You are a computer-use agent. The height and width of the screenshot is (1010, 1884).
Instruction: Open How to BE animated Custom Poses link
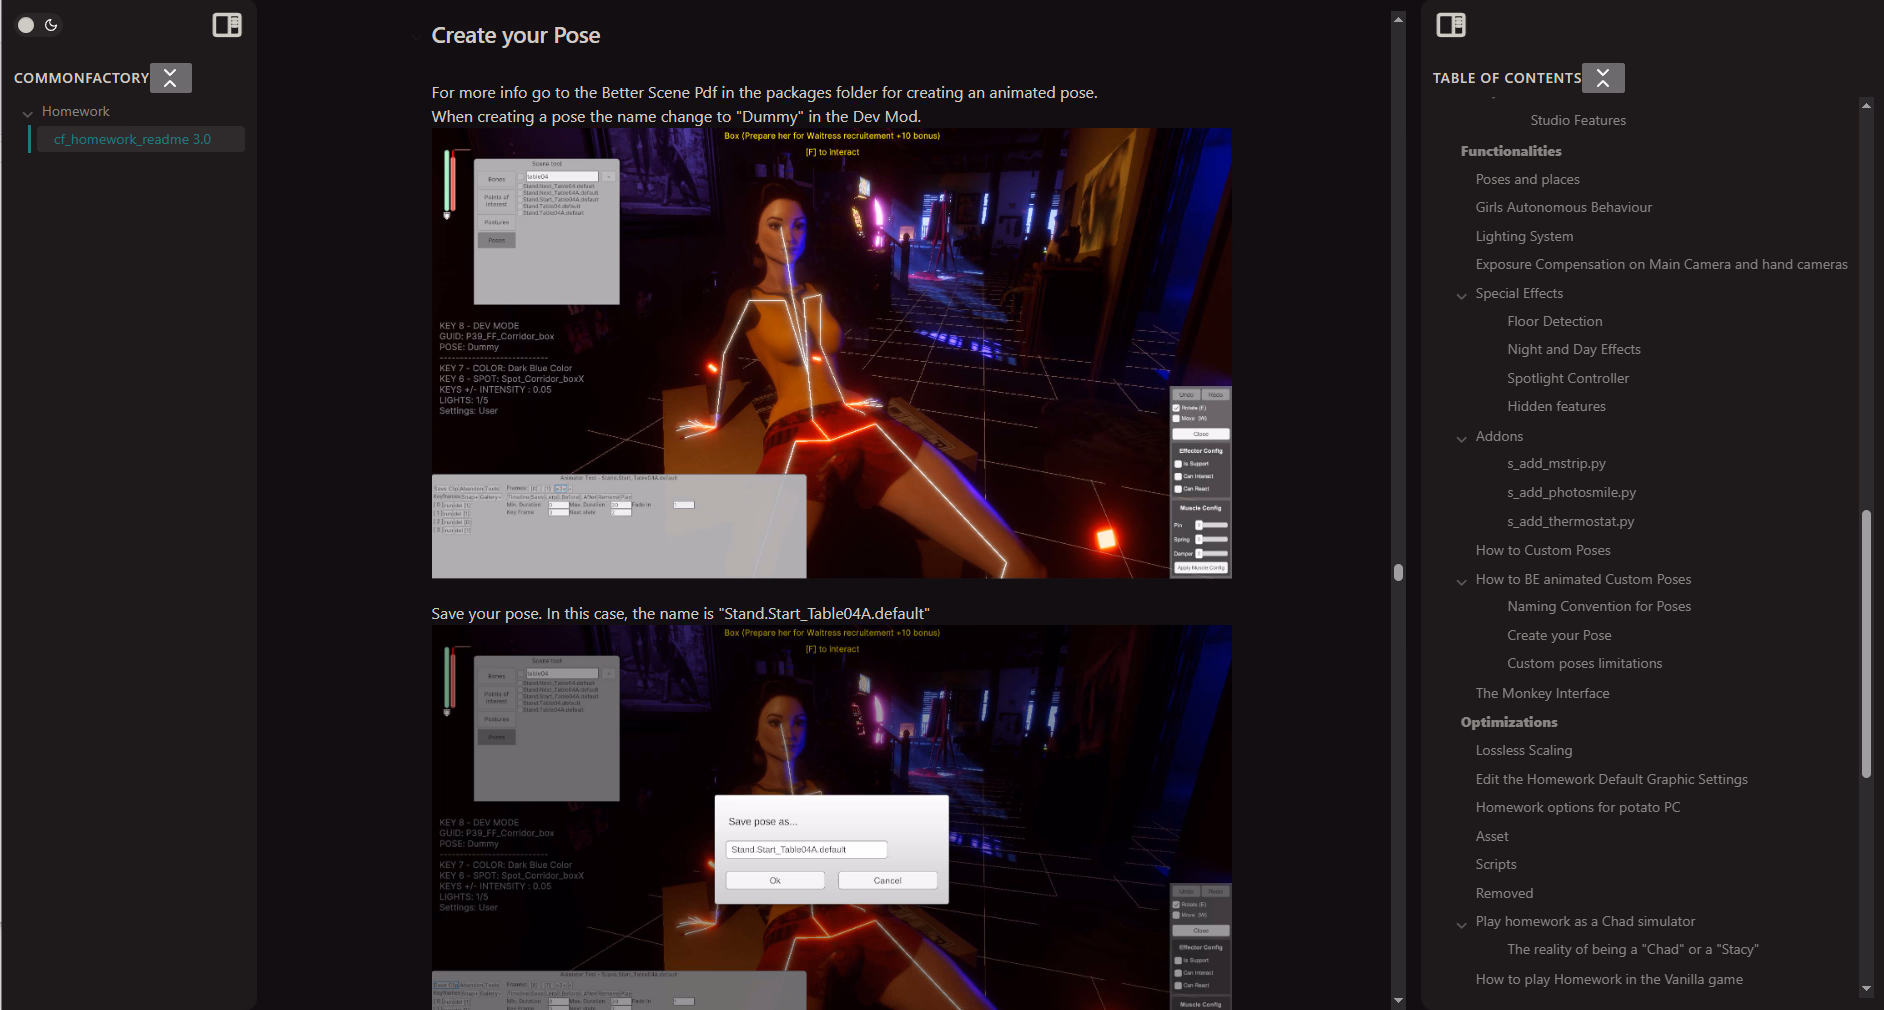pyautogui.click(x=1583, y=579)
